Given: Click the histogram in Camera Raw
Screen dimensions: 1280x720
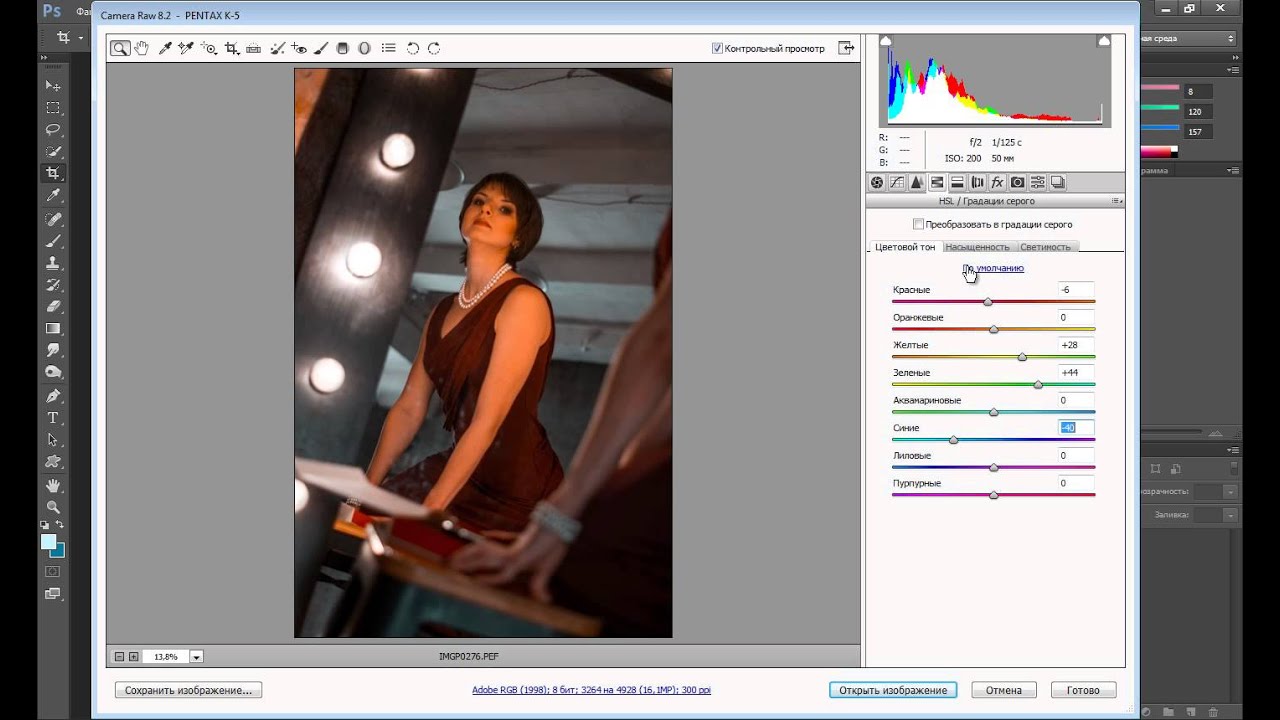Looking at the screenshot, I should coord(995,80).
